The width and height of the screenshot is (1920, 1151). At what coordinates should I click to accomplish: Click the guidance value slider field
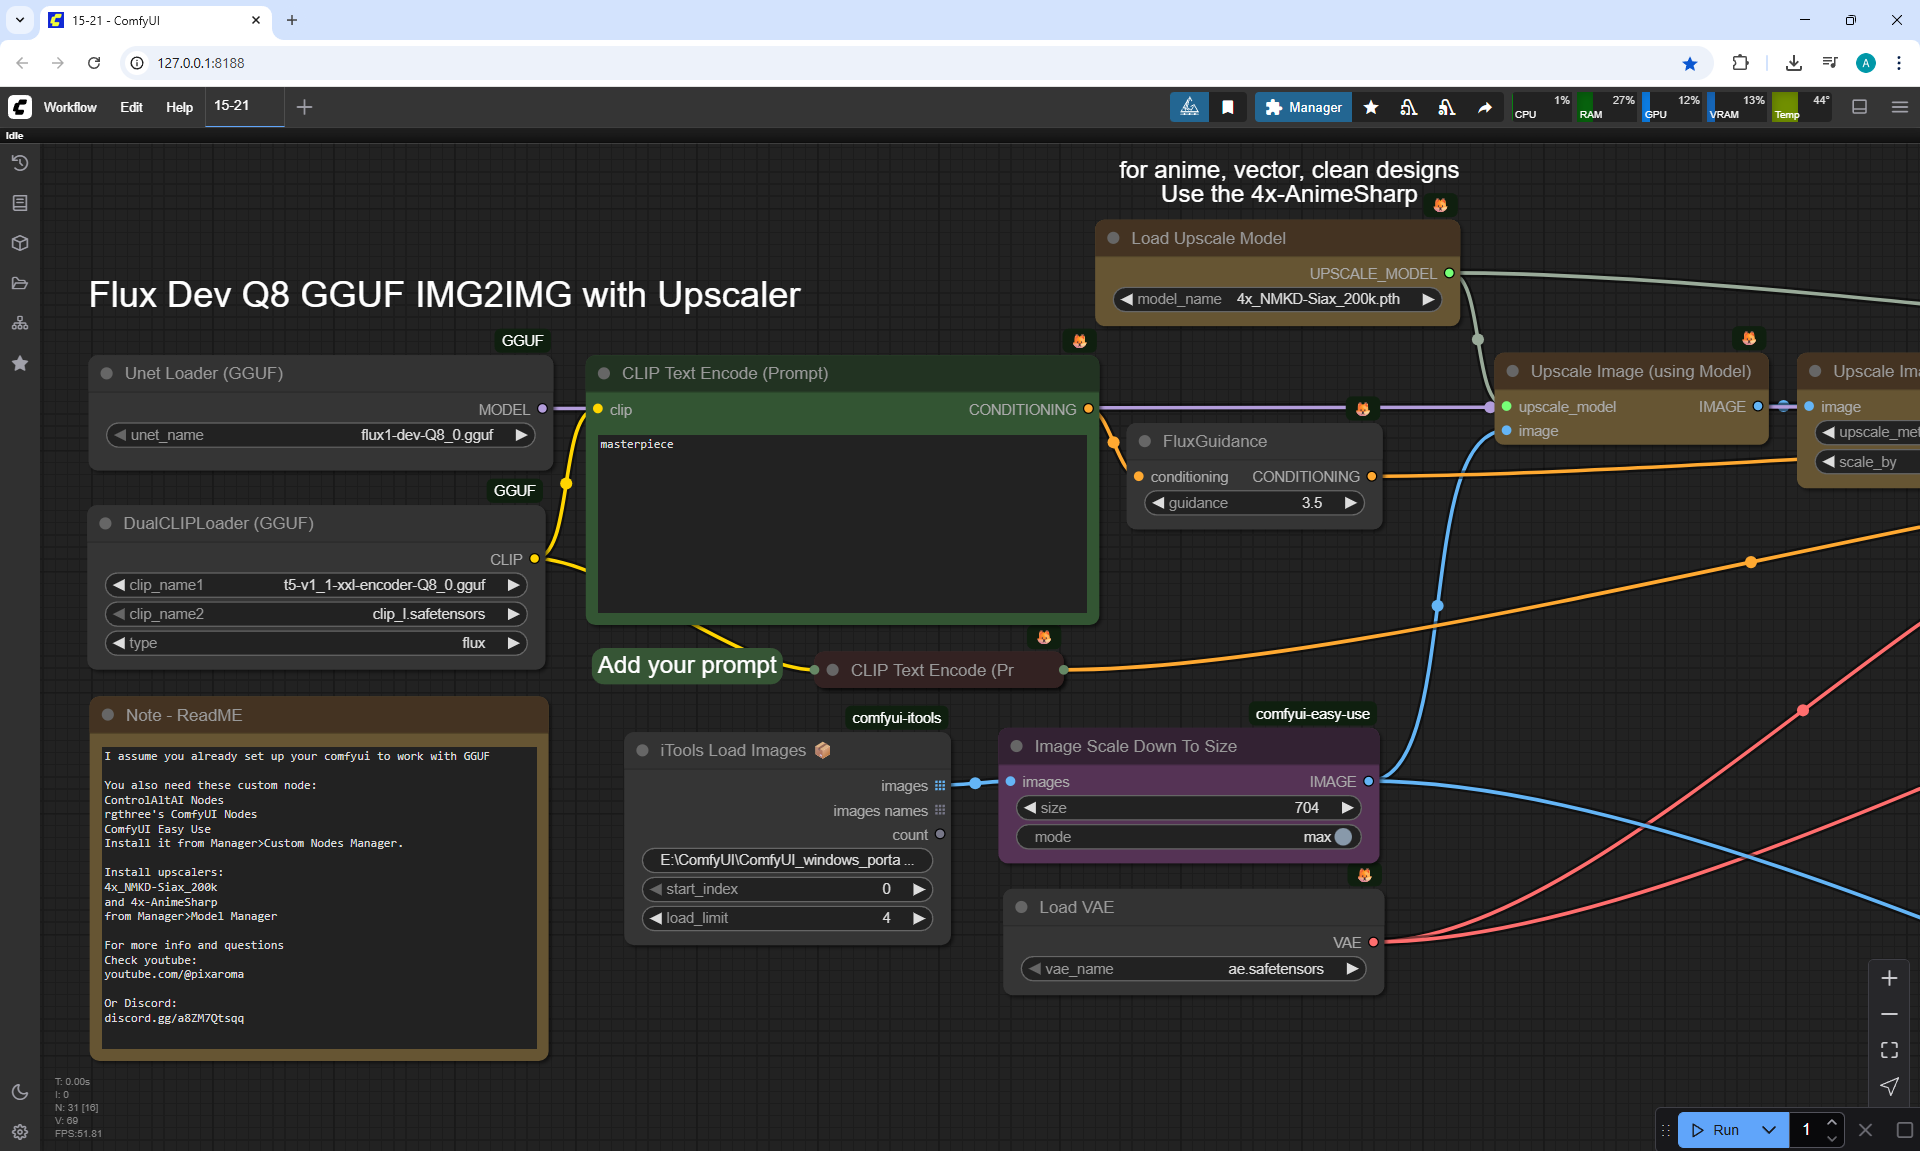(1254, 503)
